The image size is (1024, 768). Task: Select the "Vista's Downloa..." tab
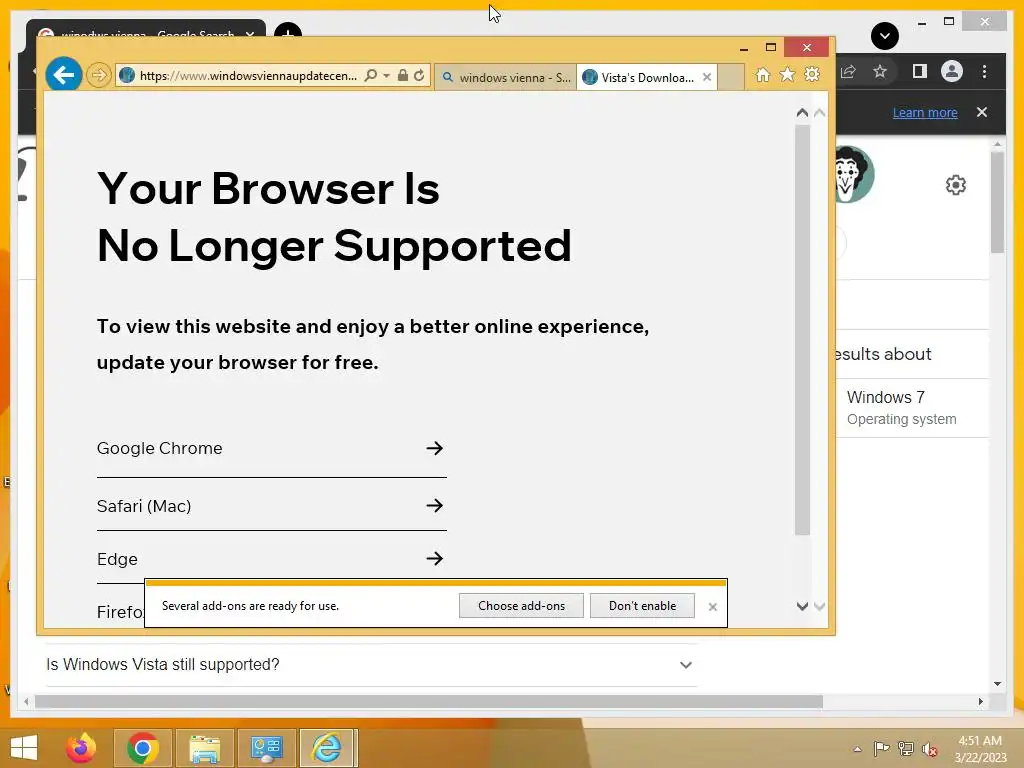[x=640, y=78]
